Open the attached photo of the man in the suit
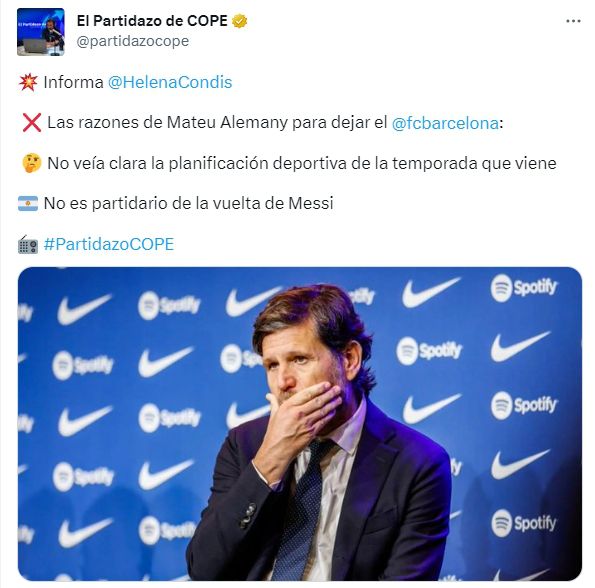 (x=300, y=424)
